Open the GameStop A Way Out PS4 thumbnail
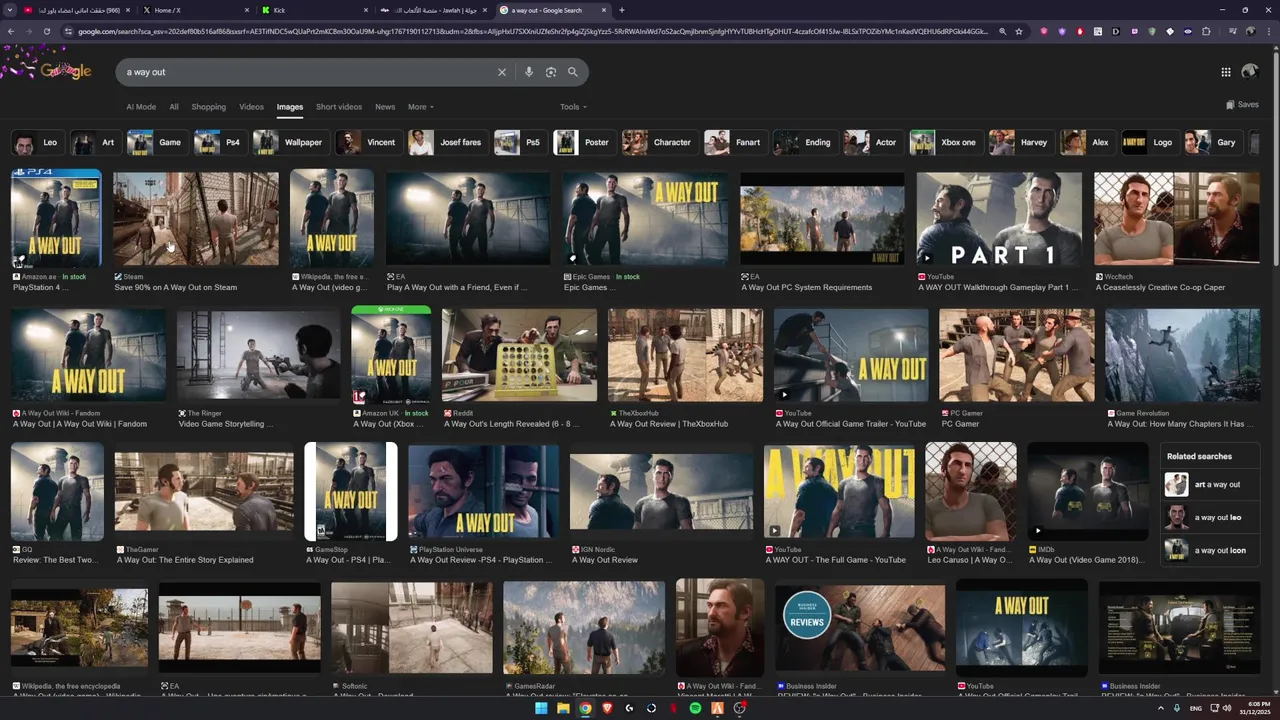 pos(351,491)
